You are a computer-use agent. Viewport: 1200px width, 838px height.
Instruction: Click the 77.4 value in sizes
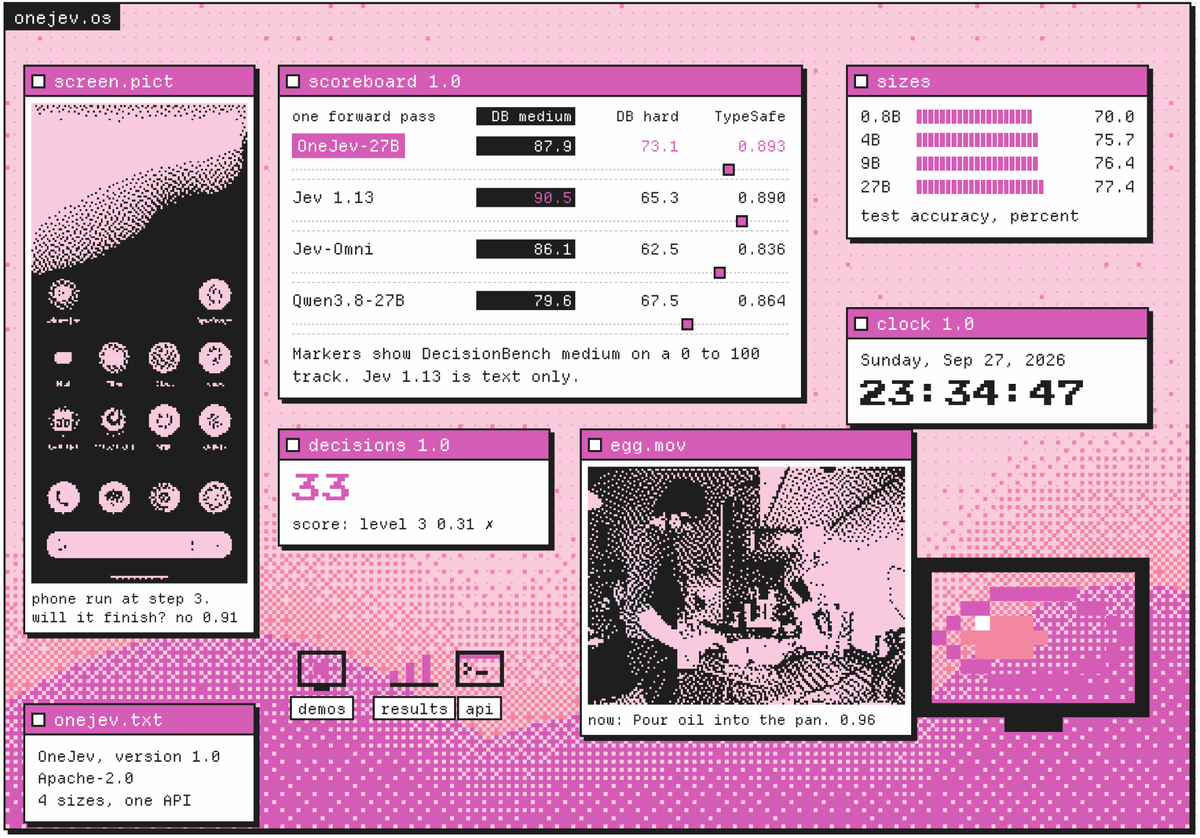pyautogui.click(x=1114, y=186)
